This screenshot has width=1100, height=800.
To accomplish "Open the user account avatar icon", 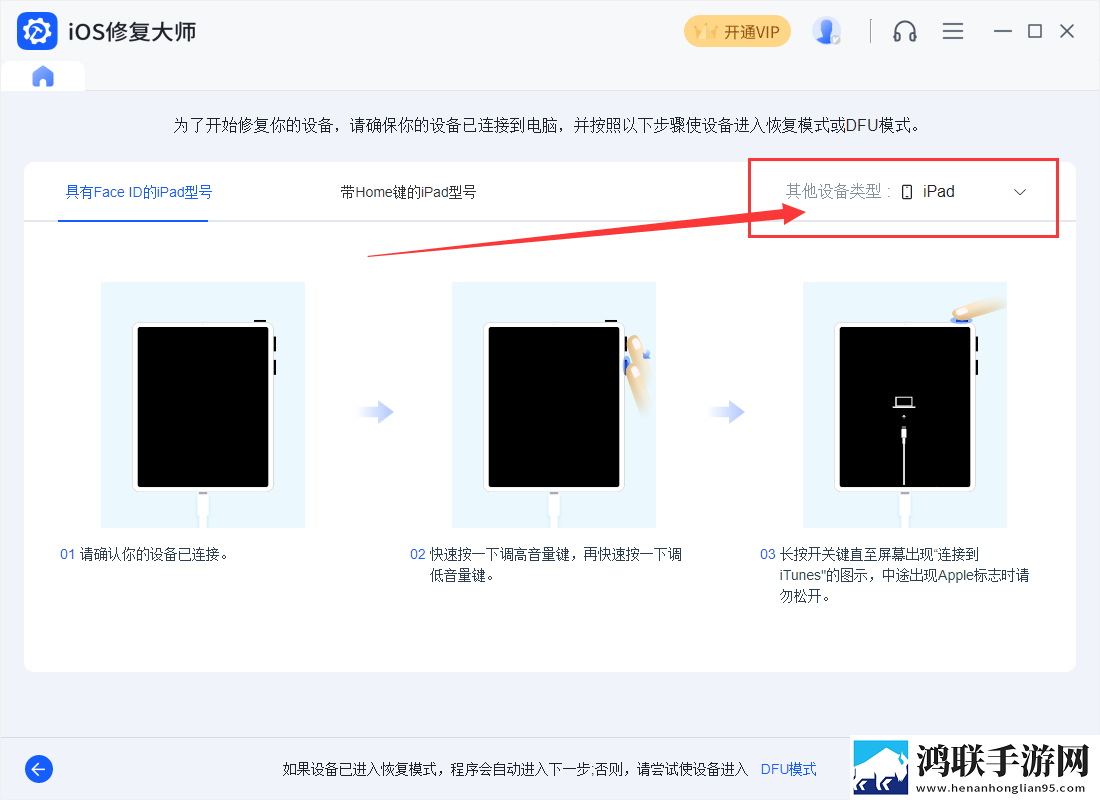I will 826,31.
